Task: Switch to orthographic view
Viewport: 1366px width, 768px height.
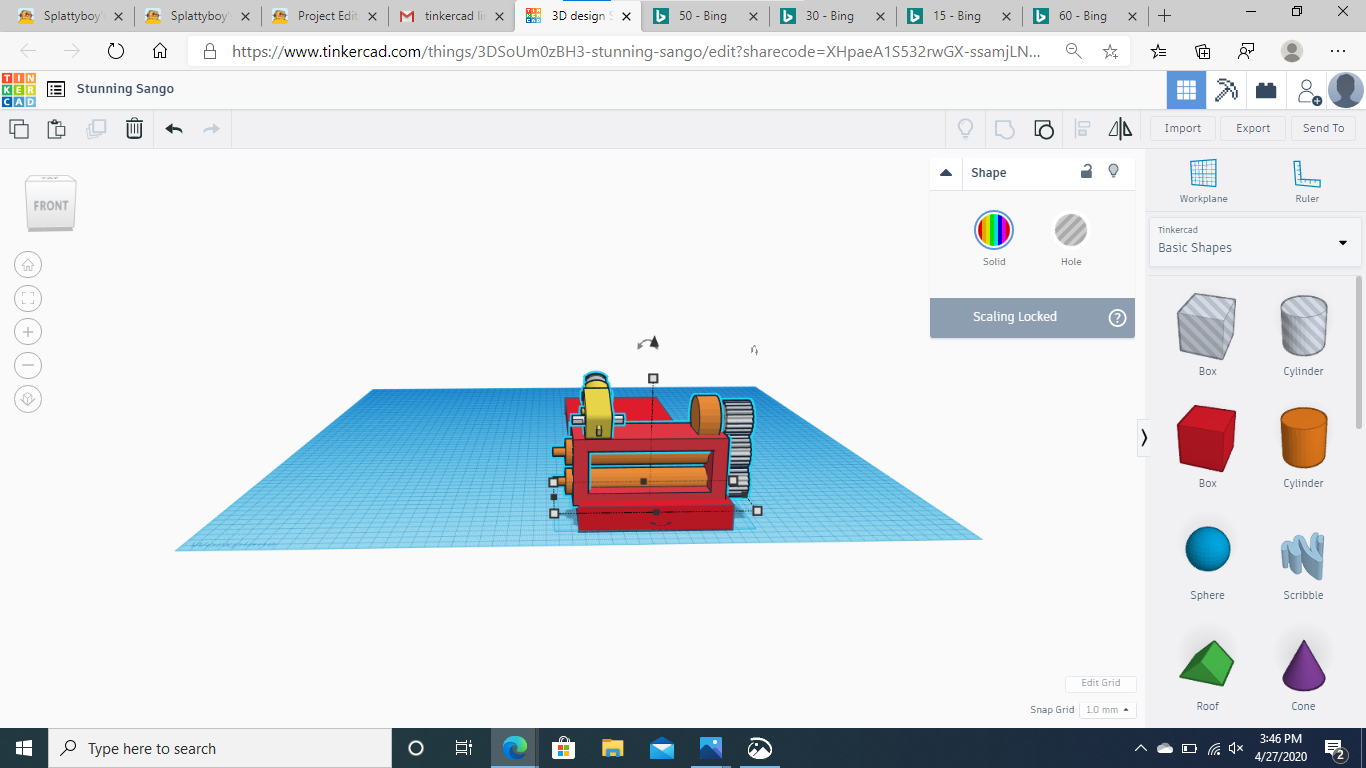Action: pyautogui.click(x=28, y=399)
